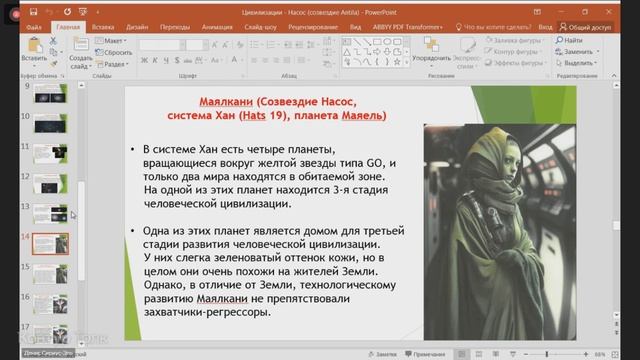Open the Section (Раздел) dropdown
This screenshot has height=360, width=640.
coord(113,64)
